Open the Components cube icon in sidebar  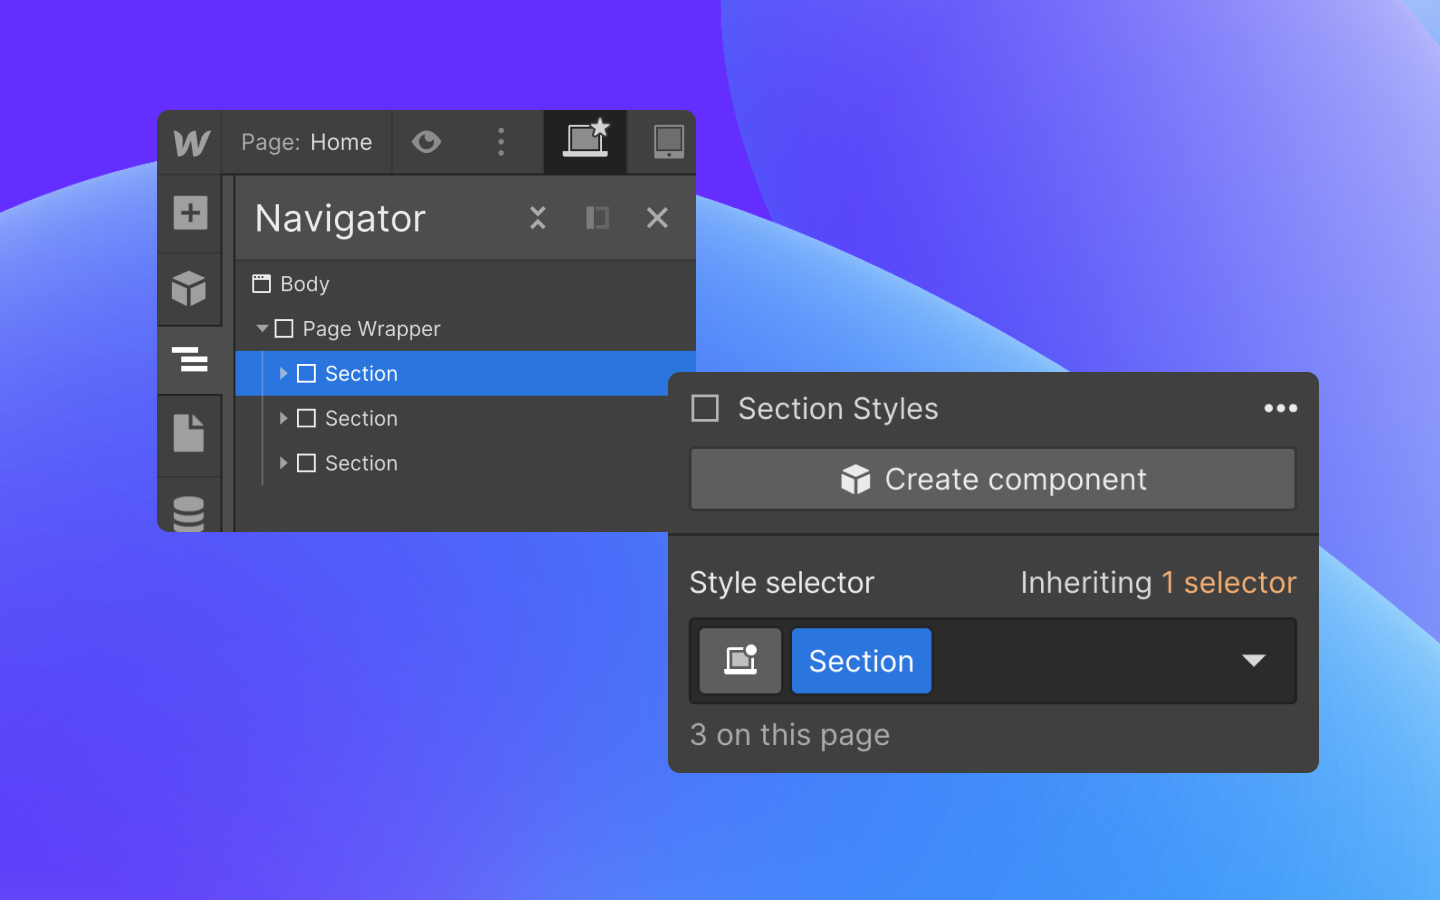189,288
